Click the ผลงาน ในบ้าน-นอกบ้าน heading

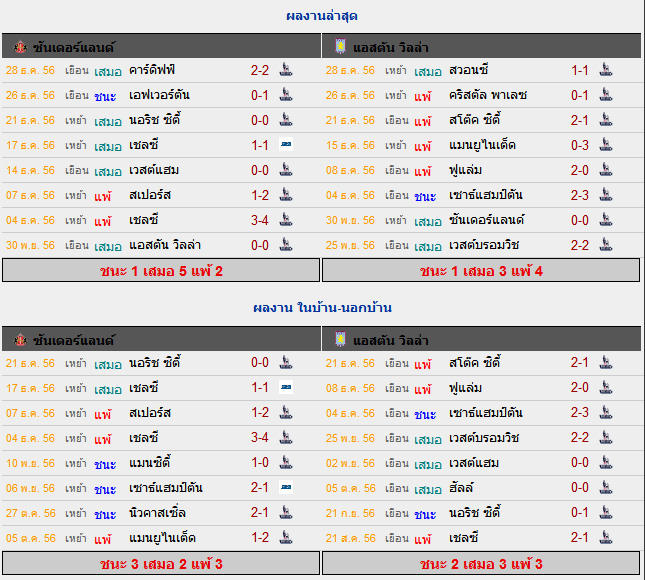coord(322,308)
